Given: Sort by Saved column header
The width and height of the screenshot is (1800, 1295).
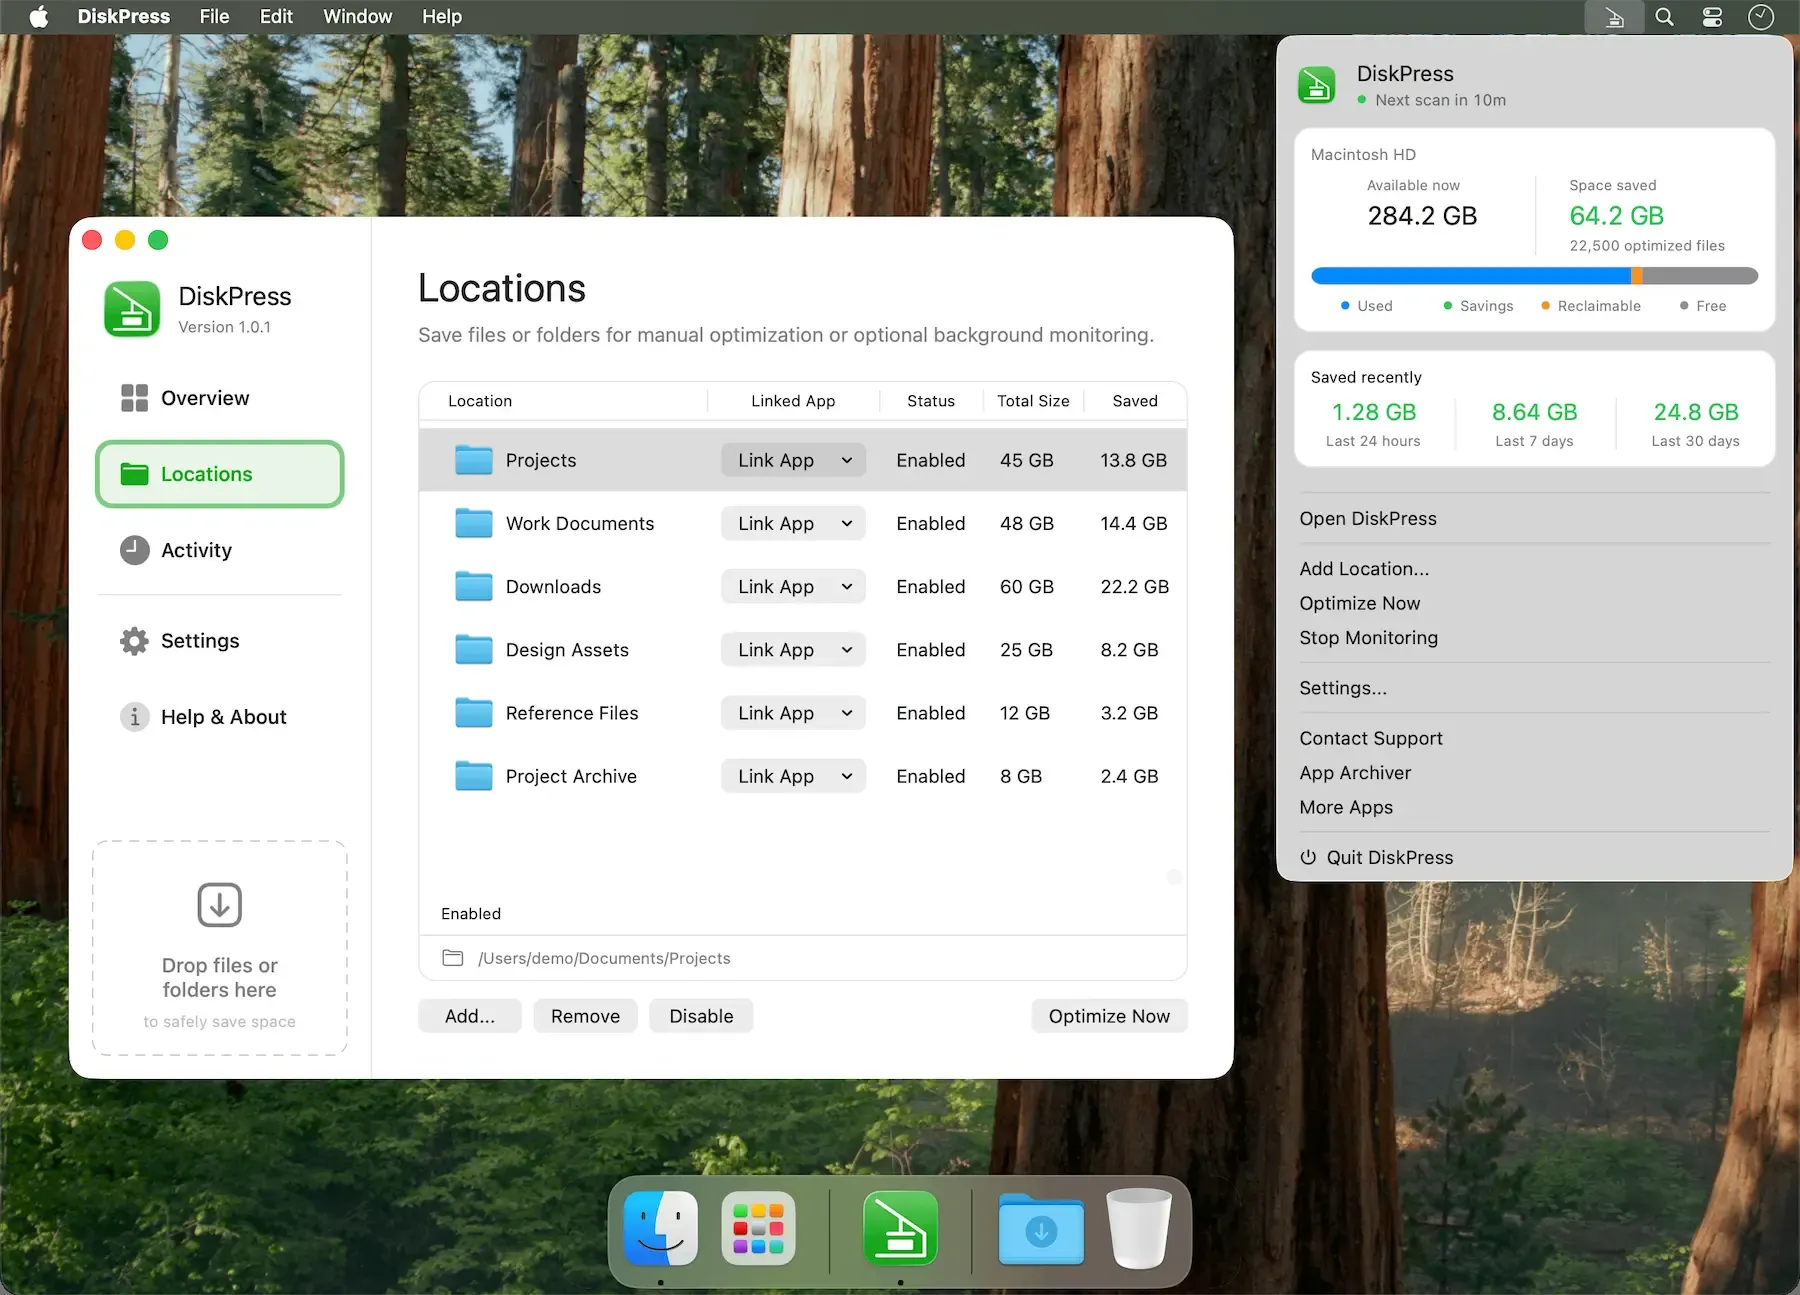Looking at the screenshot, I should click(x=1135, y=401).
